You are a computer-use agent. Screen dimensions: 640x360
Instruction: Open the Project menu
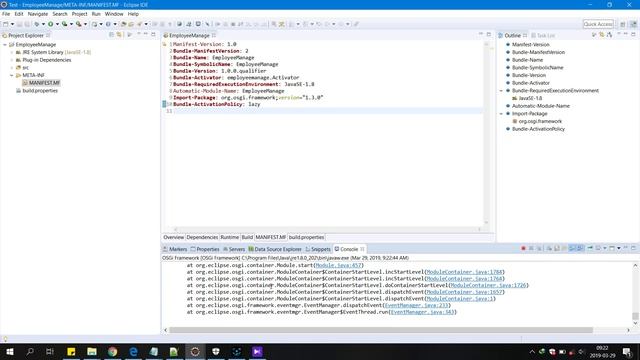[80, 14]
